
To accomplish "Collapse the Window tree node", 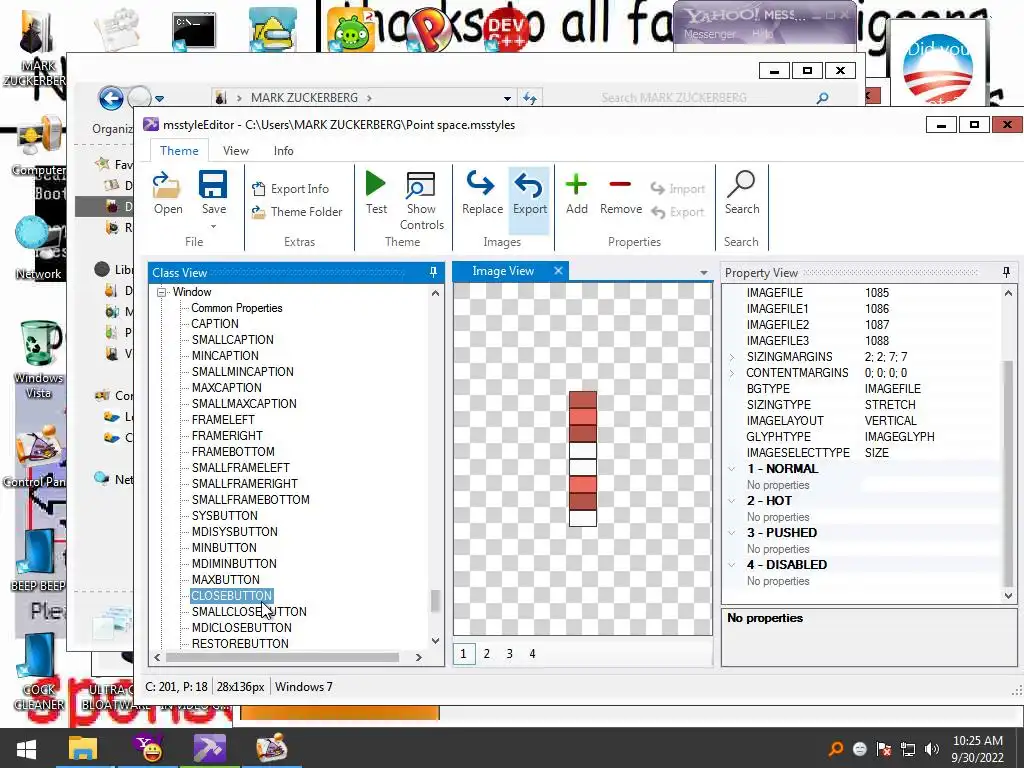I will [x=161, y=292].
